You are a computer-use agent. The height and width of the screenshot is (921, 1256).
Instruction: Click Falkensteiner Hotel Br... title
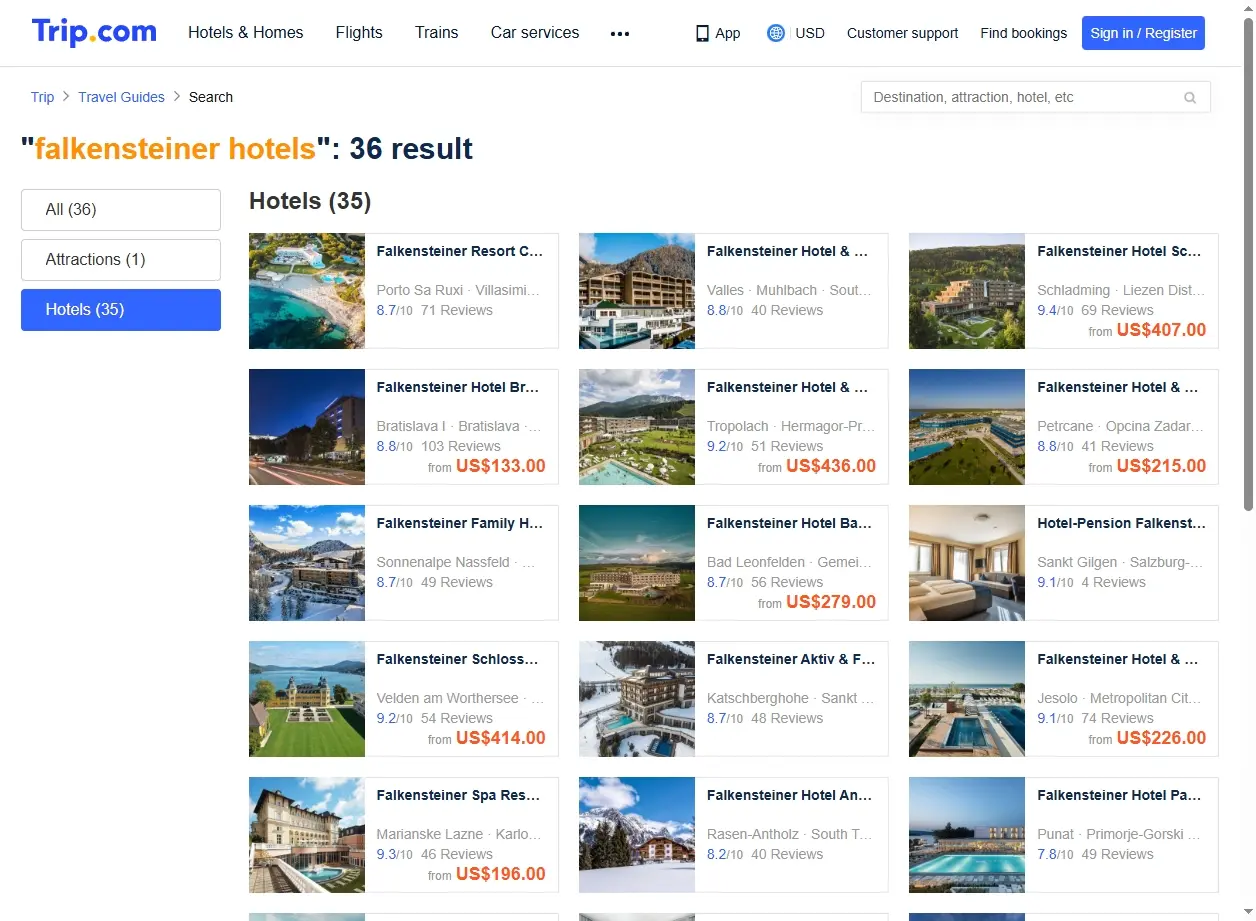[x=458, y=388]
